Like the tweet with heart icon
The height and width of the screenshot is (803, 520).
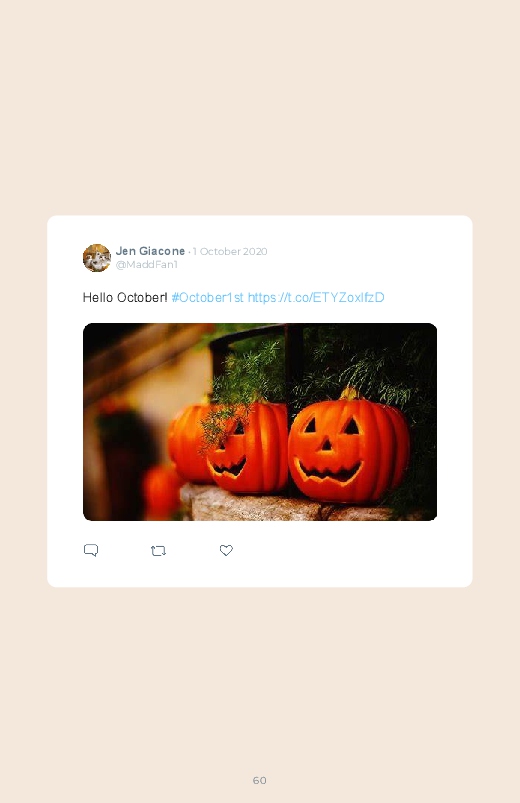pyautogui.click(x=226, y=550)
